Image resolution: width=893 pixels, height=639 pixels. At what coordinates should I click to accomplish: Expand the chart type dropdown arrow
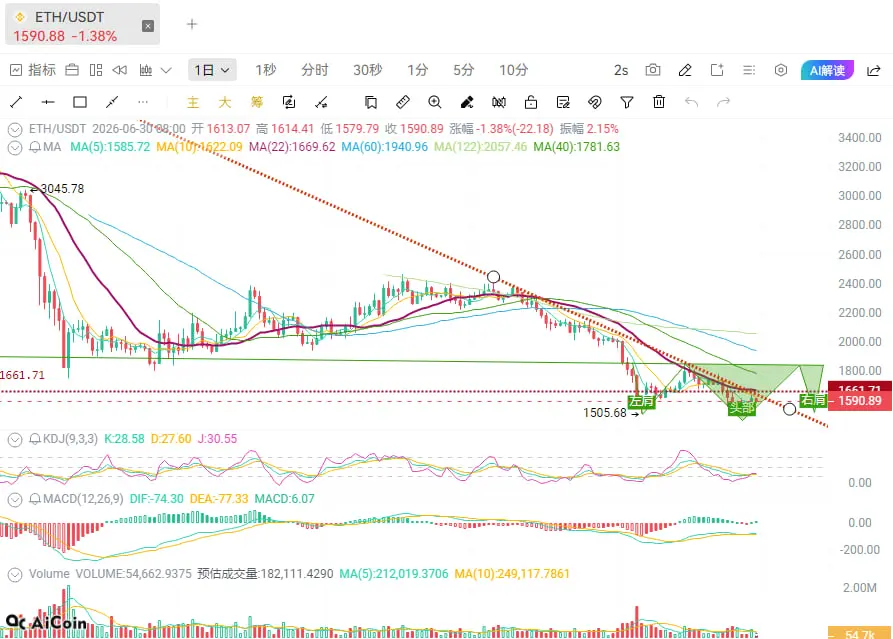pos(166,71)
